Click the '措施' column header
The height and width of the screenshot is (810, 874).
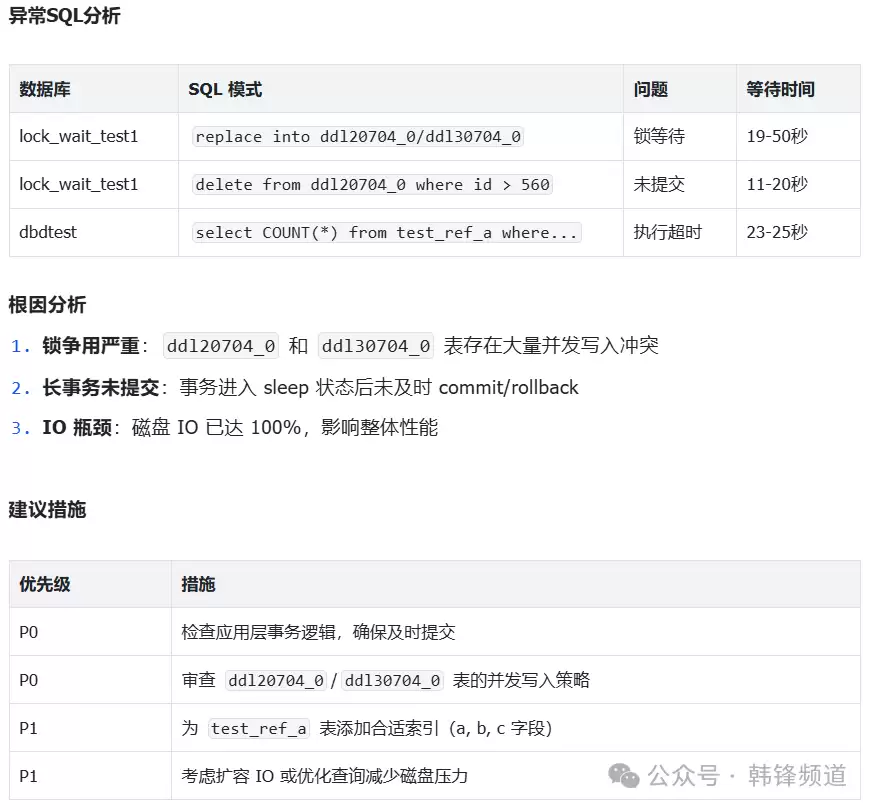(x=198, y=584)
